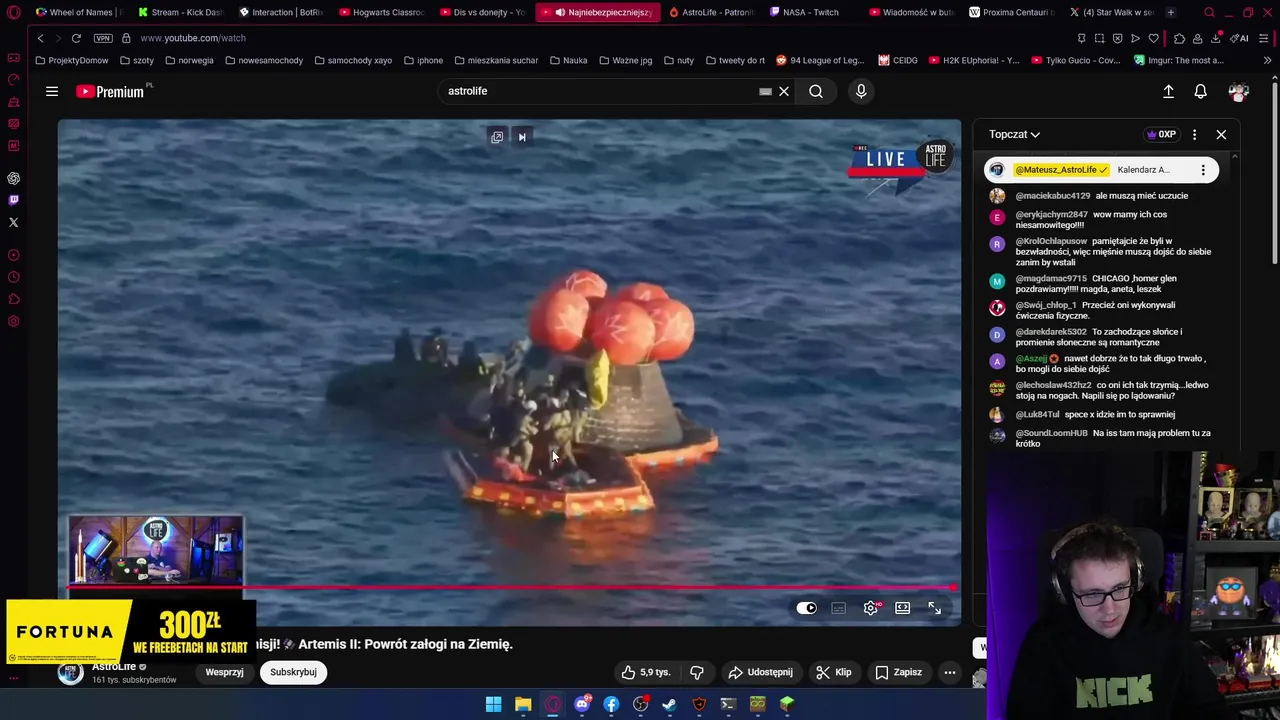Open the YouTube create upload icon

[1168, 91]
